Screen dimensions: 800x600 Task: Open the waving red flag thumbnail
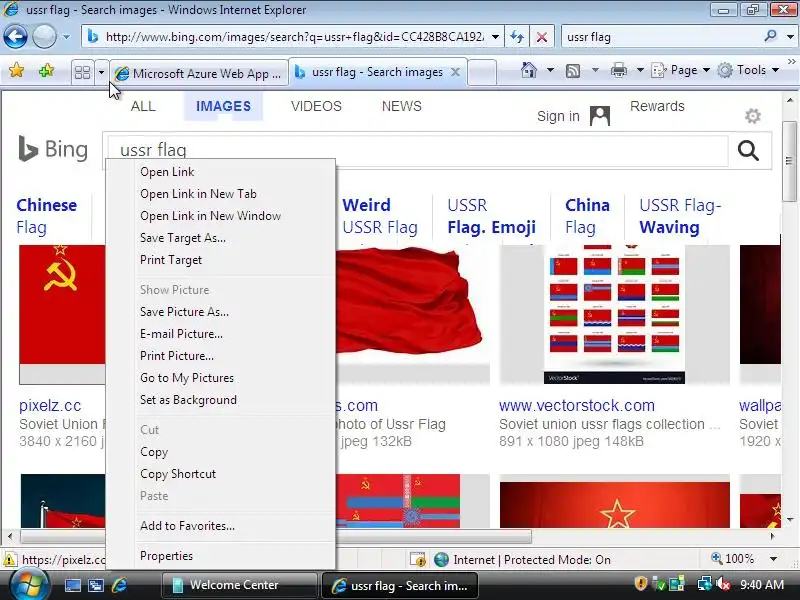pyautogui.click(x=412, y=314)
